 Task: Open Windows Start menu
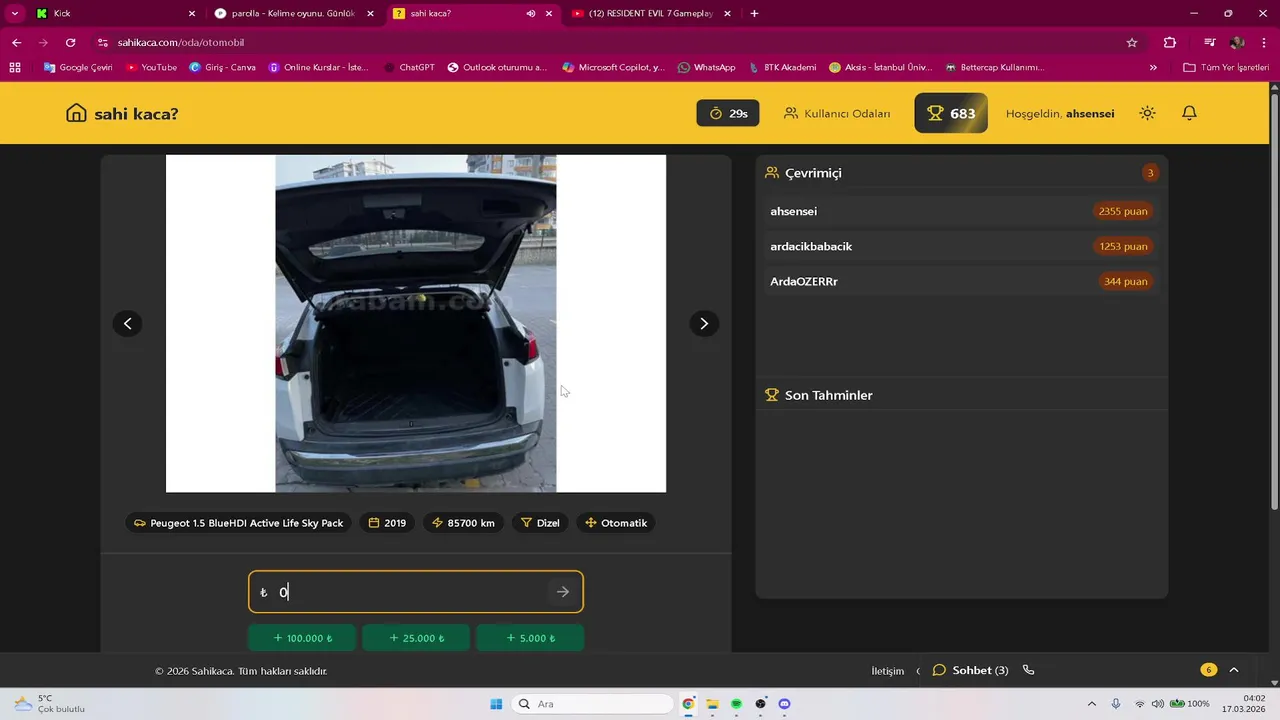pos(496,704)
